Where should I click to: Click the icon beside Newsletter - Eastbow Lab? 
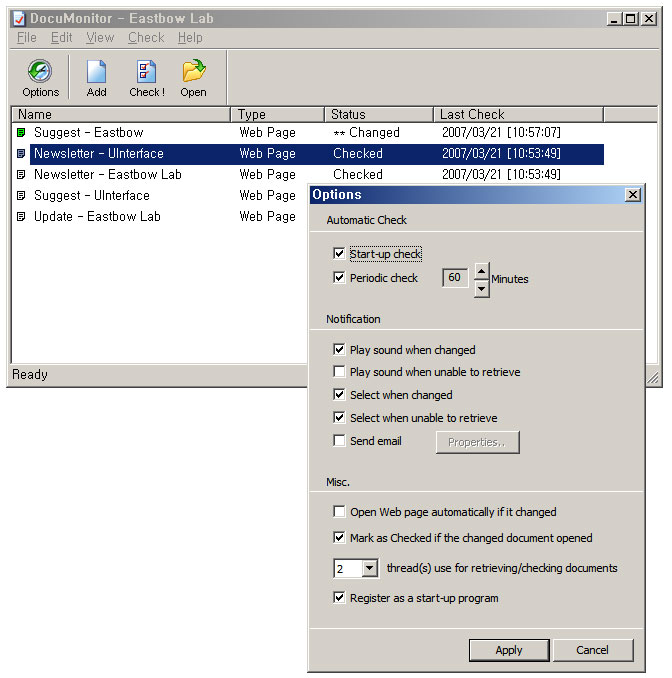(21, 175)
